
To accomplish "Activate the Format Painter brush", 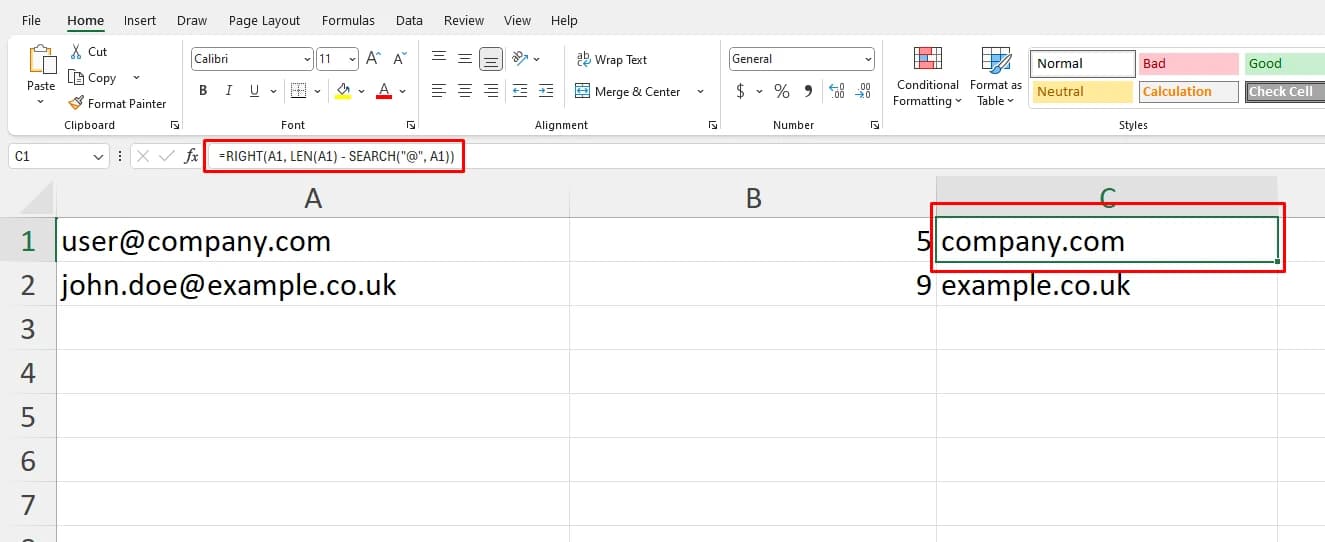I will click(x=118, y=103).
